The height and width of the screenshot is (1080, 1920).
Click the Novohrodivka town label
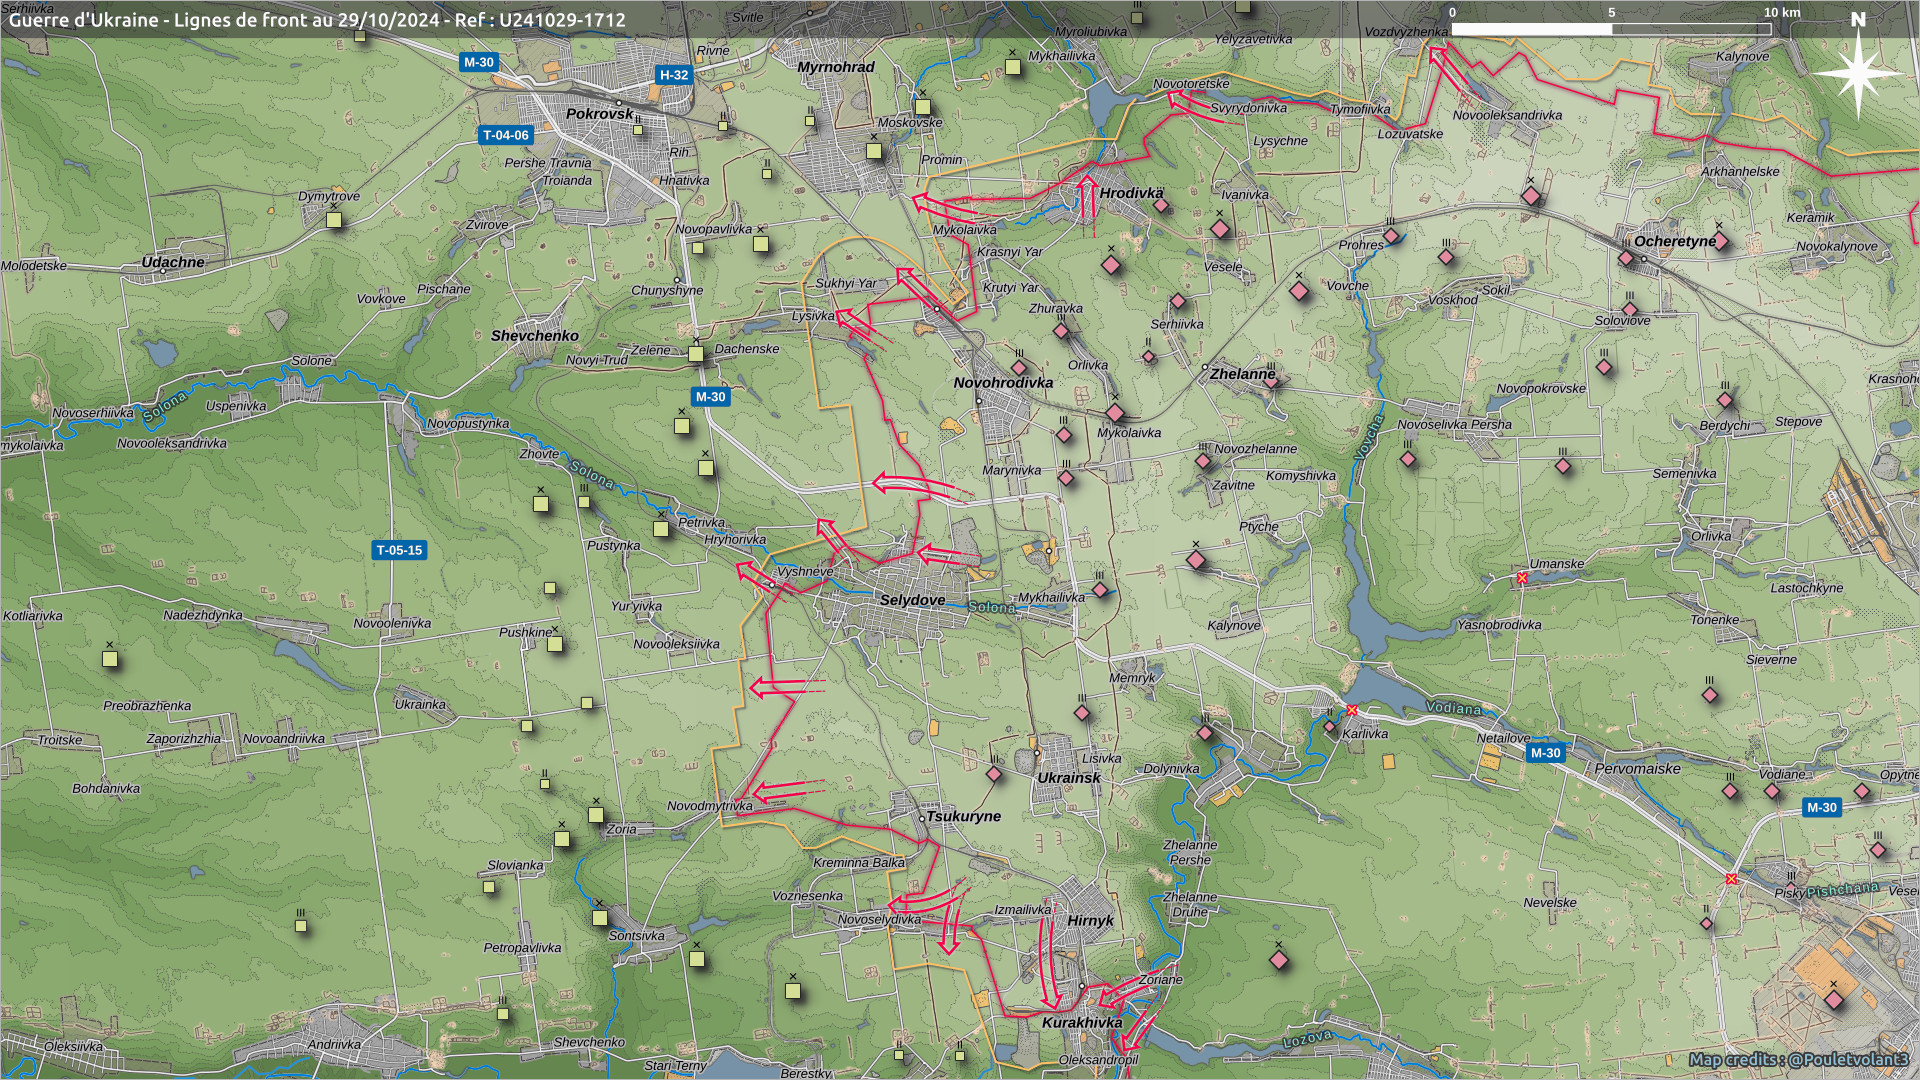coord(1003,383)
